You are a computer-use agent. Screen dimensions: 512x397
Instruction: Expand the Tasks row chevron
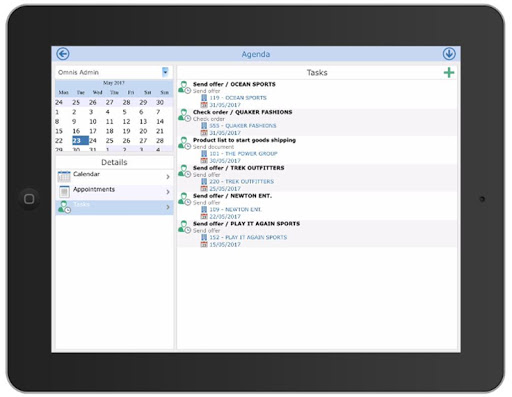click(x=168, y=207)
